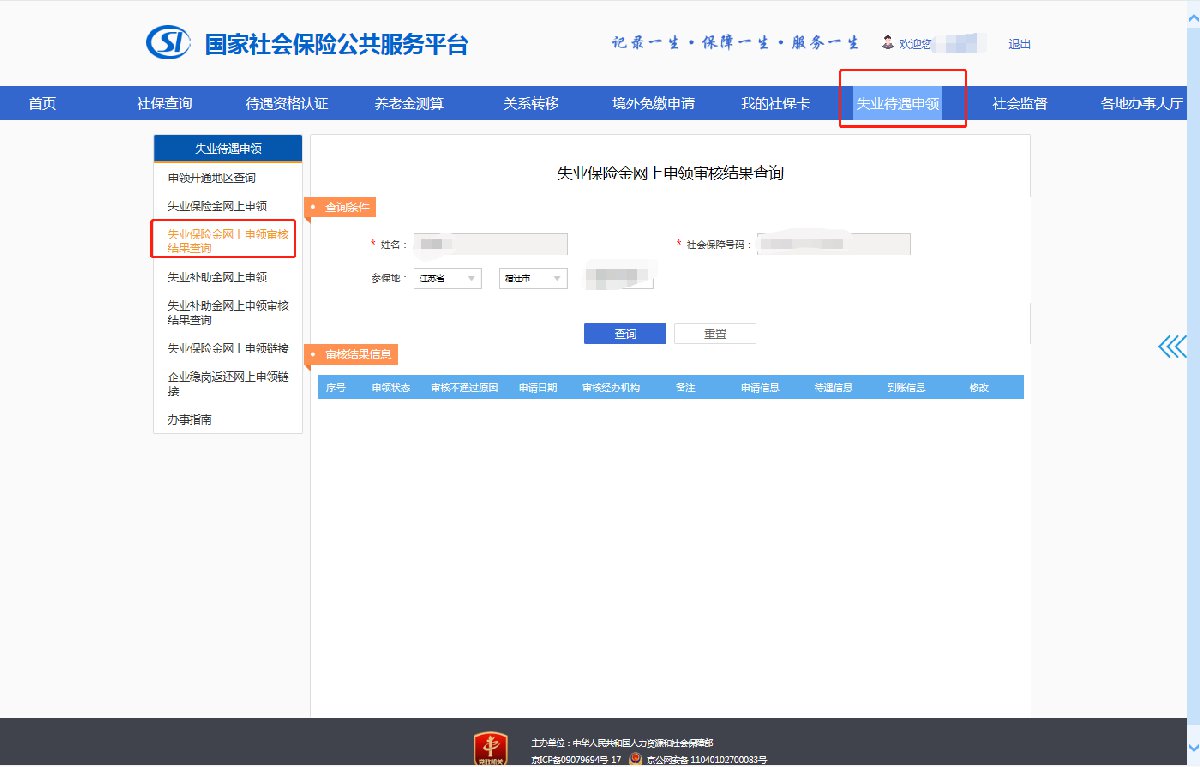Go to 社保查询 in navigation bar
The image size is (1200, 767).
point(165,104)
